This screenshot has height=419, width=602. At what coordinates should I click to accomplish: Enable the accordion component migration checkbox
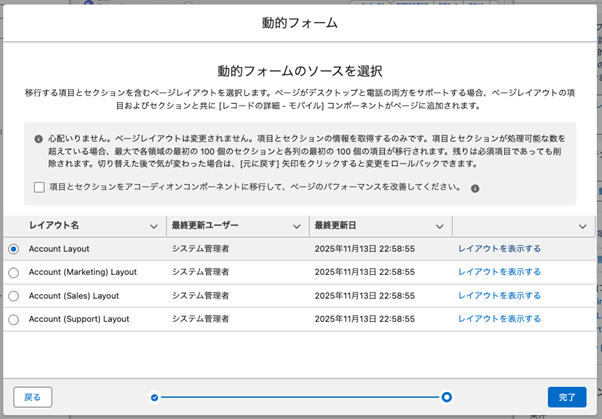point(39,187)
